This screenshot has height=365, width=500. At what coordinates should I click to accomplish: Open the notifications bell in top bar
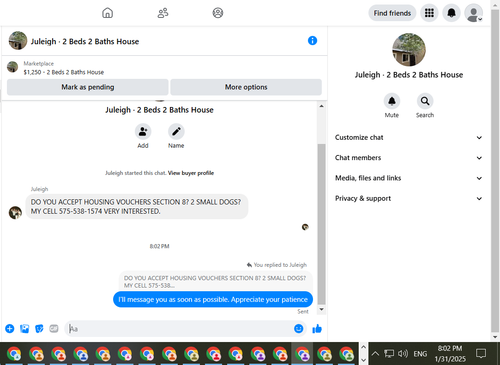451,13
